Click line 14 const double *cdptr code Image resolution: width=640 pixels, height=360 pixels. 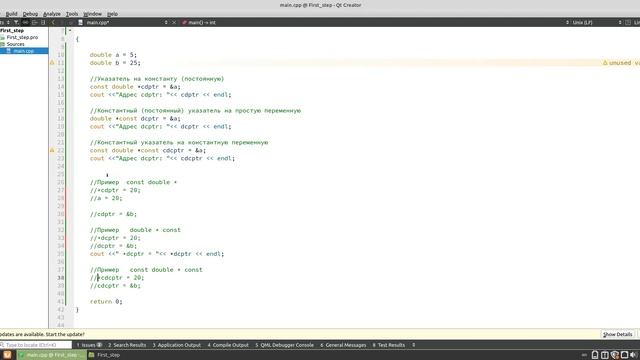pos(135,87)
